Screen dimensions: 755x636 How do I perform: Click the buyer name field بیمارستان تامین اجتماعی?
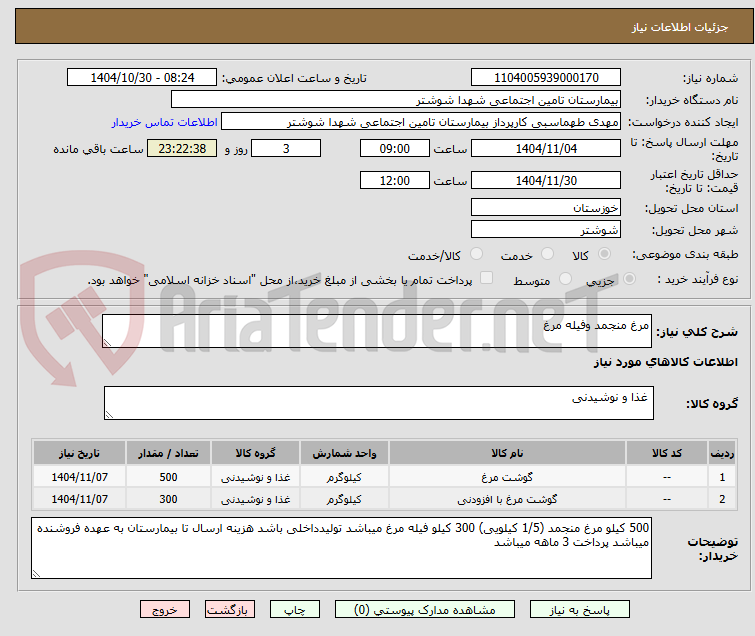pyautogui.click(x=396, y=100)
